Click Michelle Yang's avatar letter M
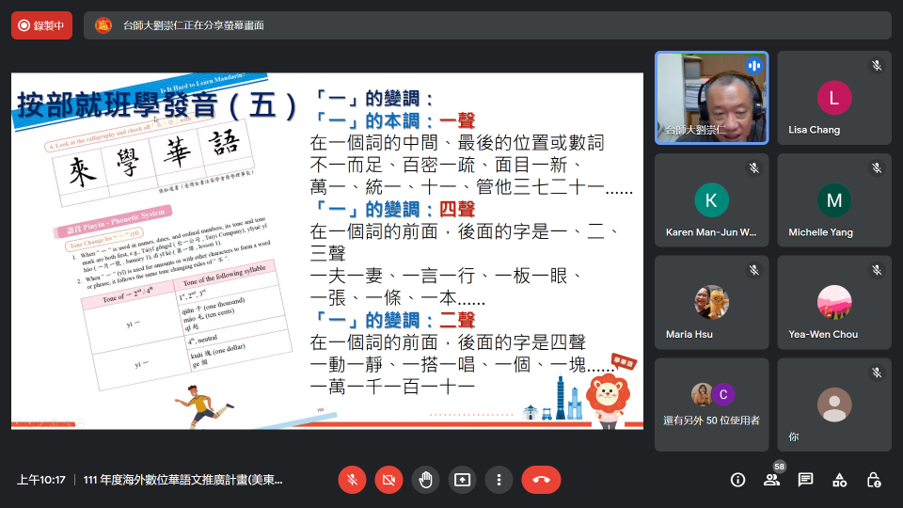This screenshot has height=508, width=903. click(834, 200)
